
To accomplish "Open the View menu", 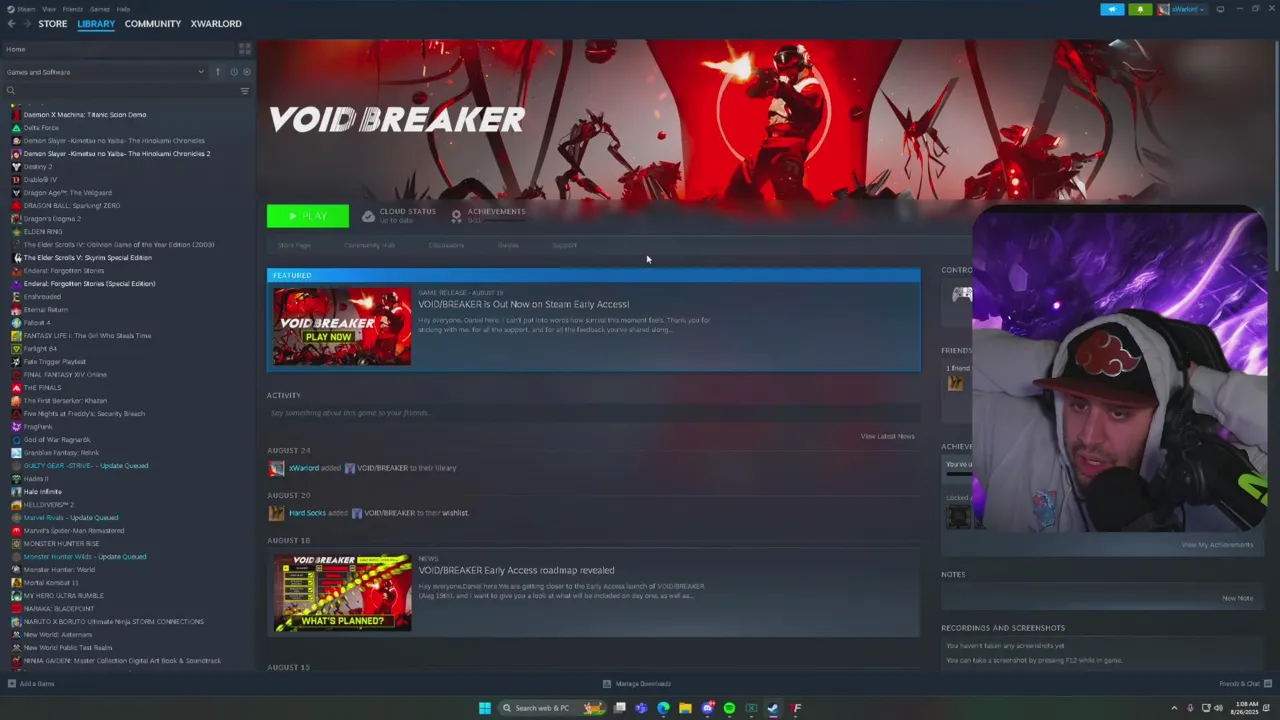I will tap(49, 9).
